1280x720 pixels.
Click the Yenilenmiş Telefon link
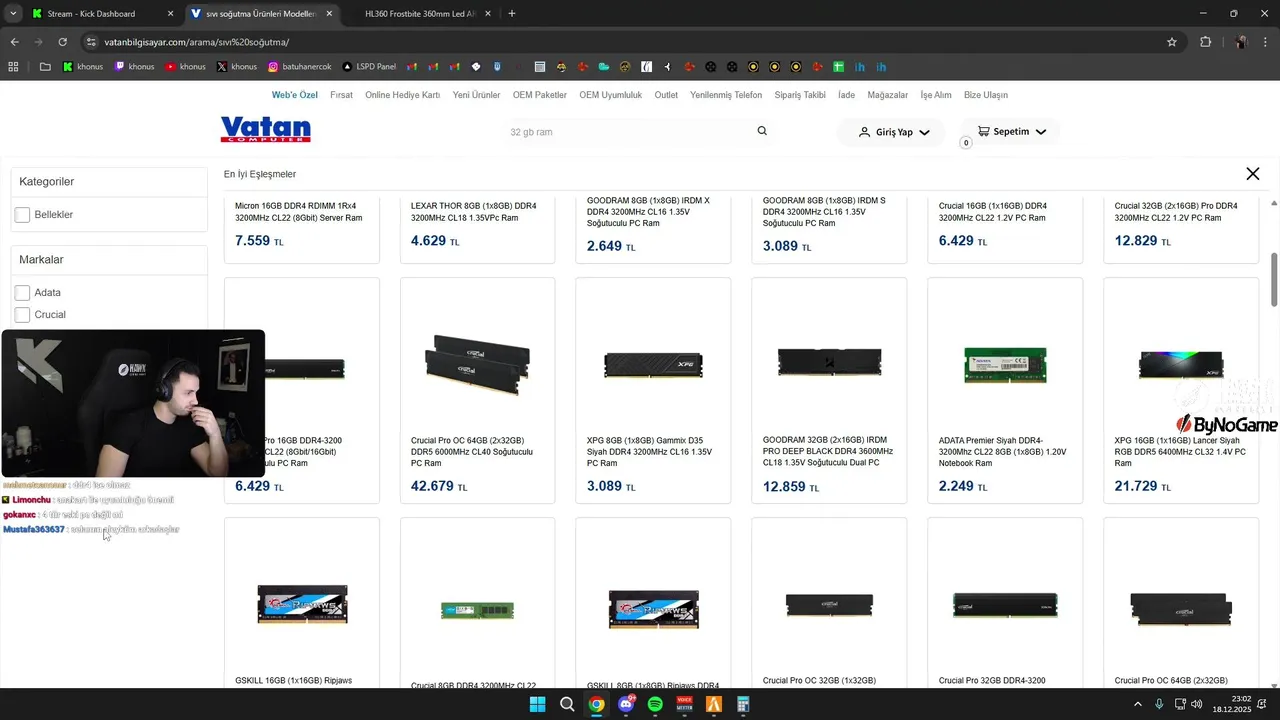pos(726,95)
